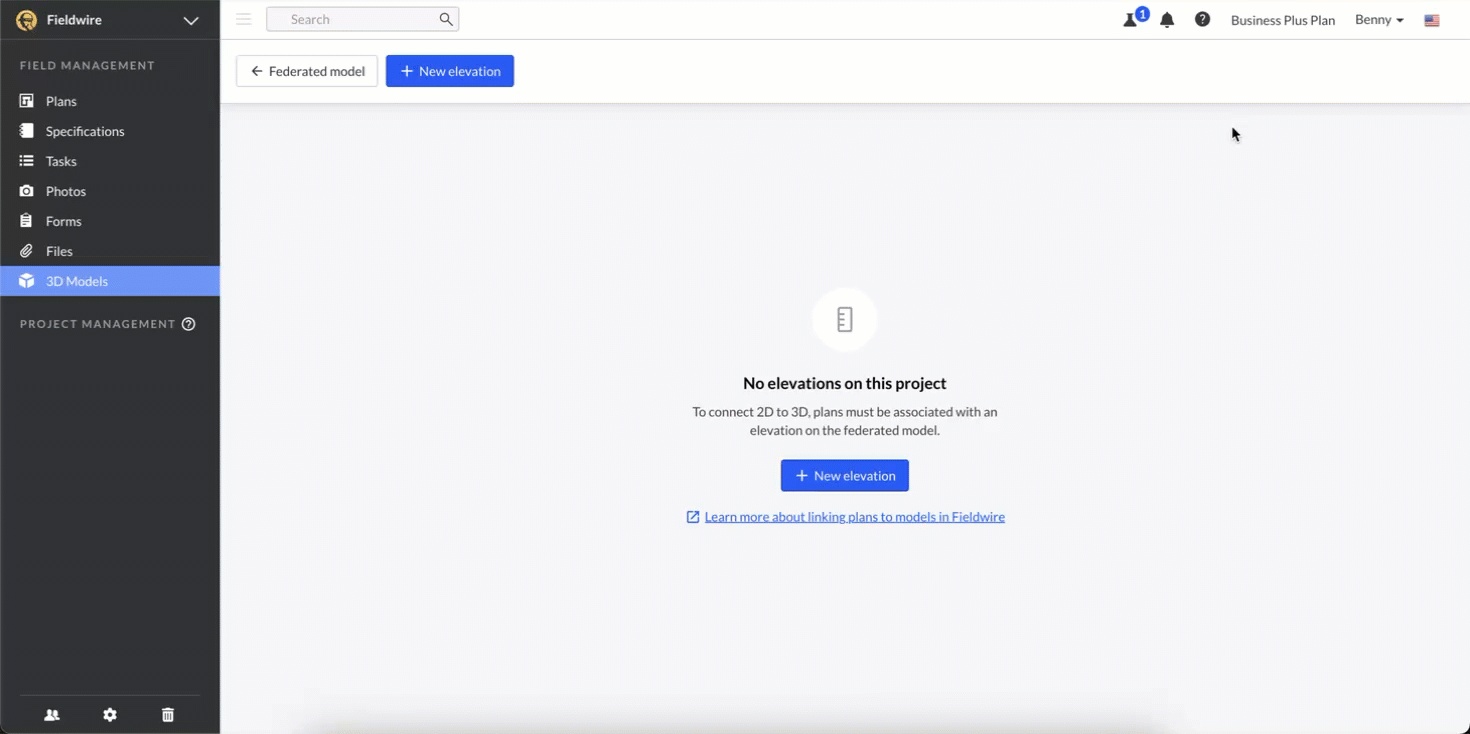1470x734 pixels.
Task: Open Tasks in the sidebar
Action: coord(61,161)
